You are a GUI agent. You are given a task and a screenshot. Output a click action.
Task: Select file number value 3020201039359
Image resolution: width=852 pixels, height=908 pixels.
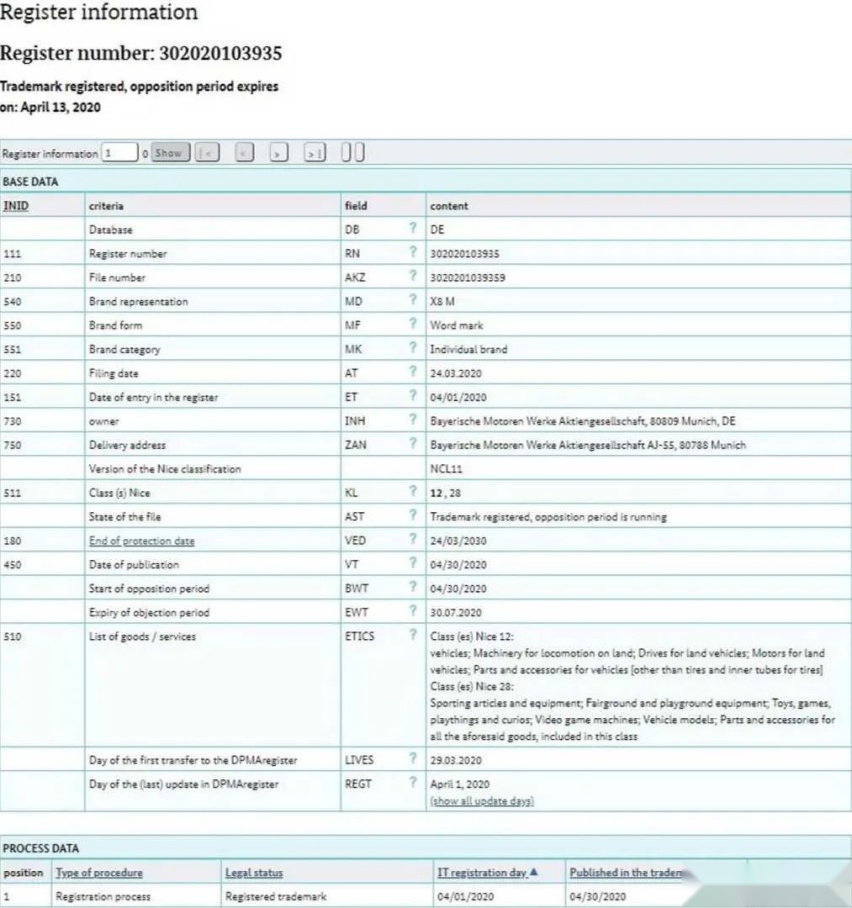467,278
